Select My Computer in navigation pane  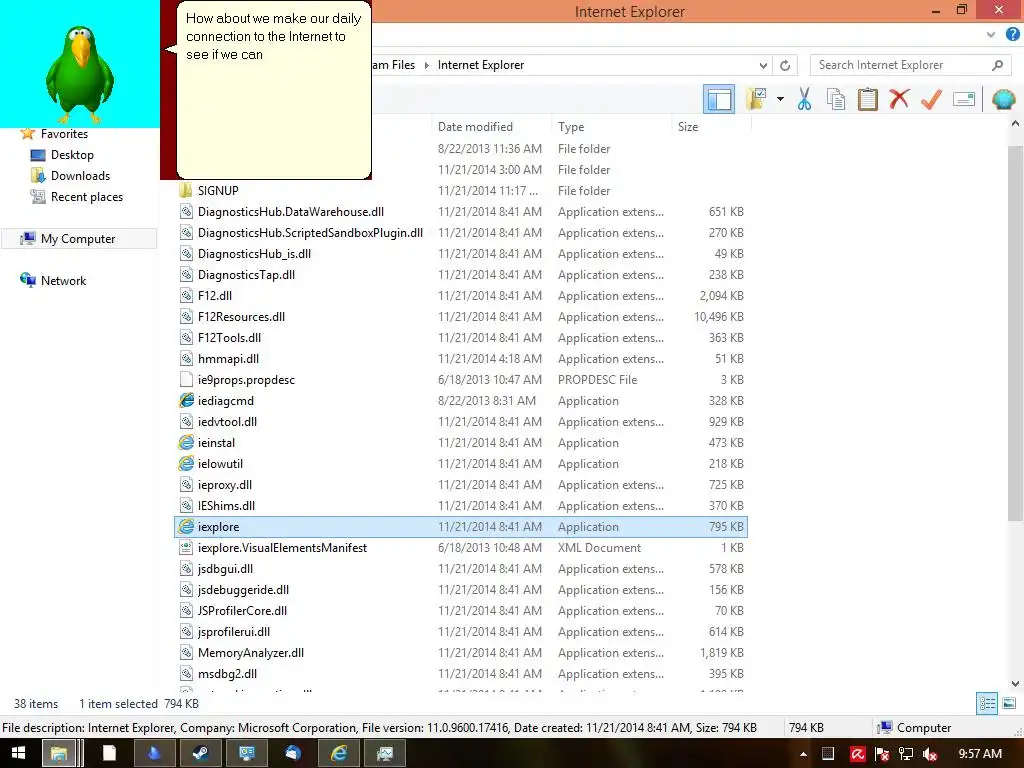point(78,239)
